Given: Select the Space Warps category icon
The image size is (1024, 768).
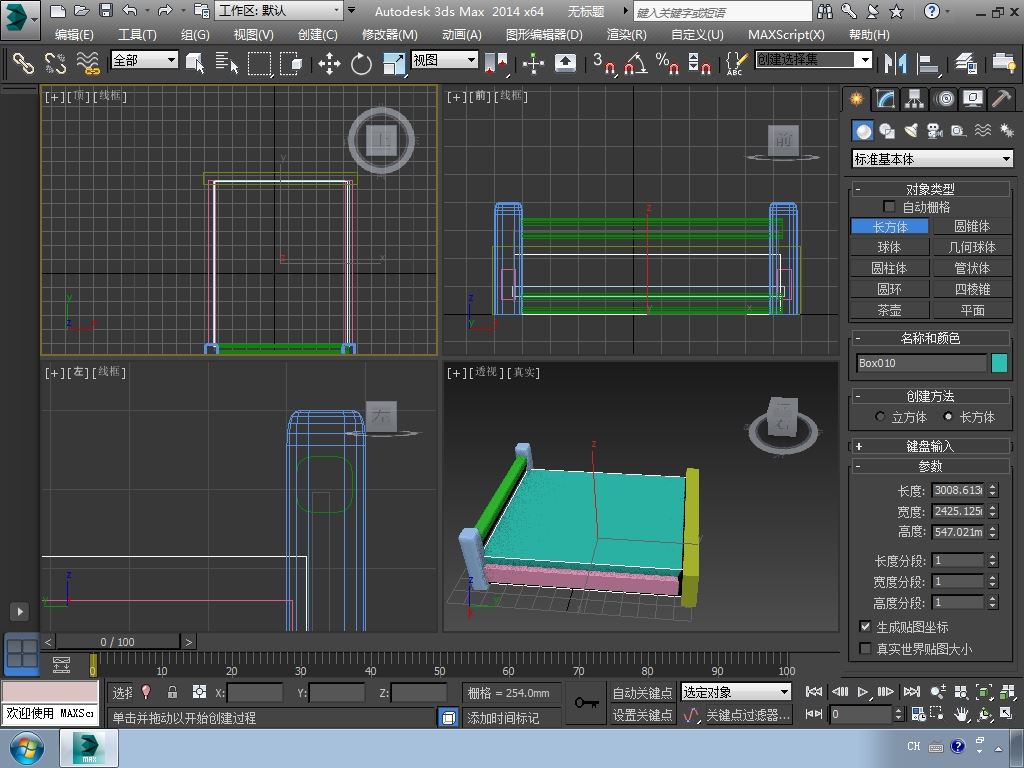Looking at the screenshot, I should pyautogui.click(x=983, y=131).
